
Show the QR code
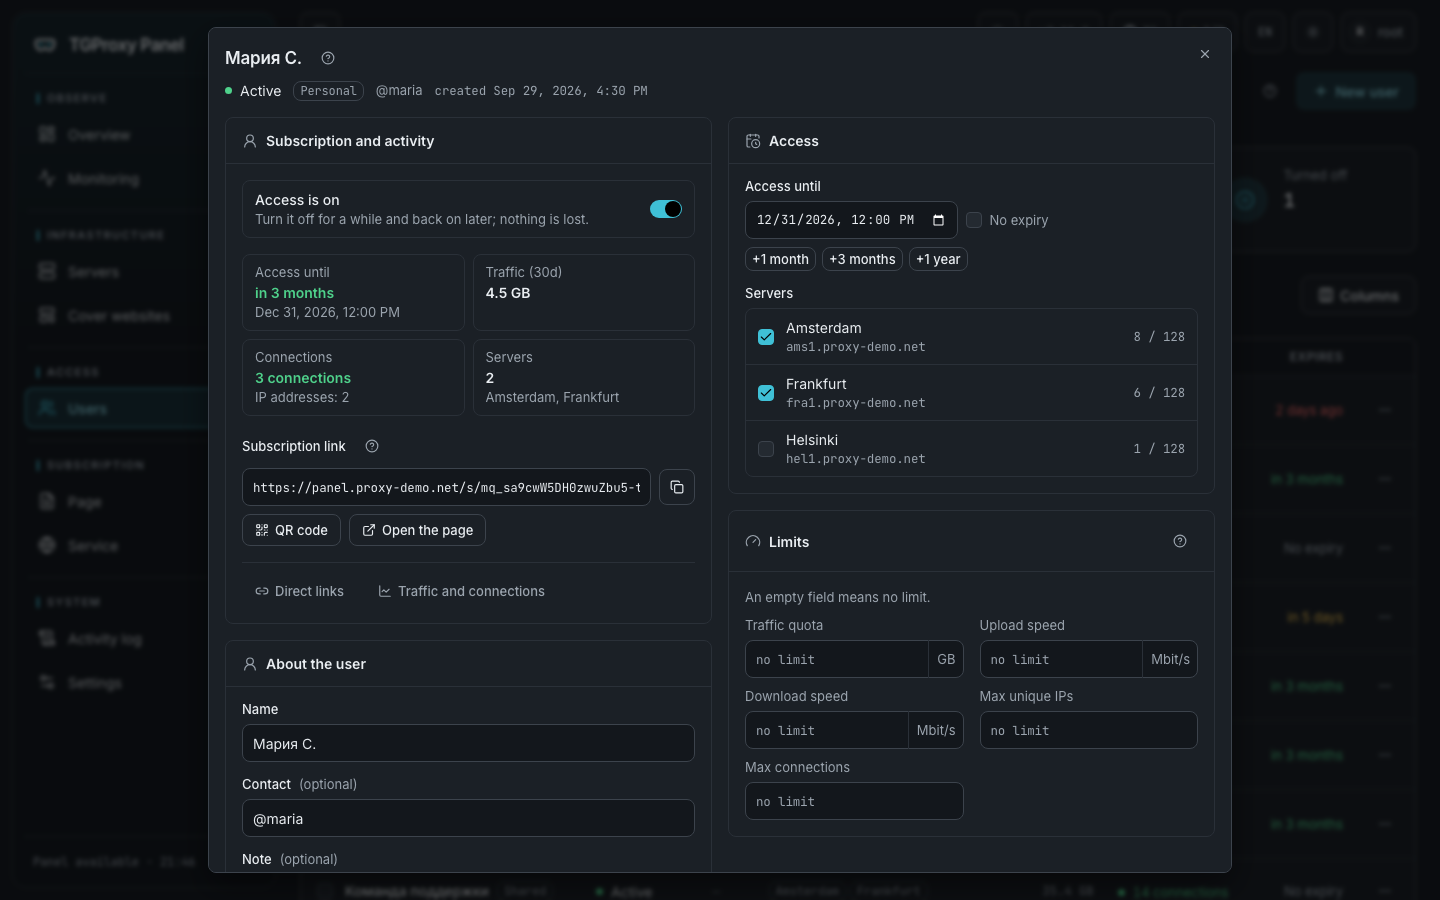coord(292,530)
